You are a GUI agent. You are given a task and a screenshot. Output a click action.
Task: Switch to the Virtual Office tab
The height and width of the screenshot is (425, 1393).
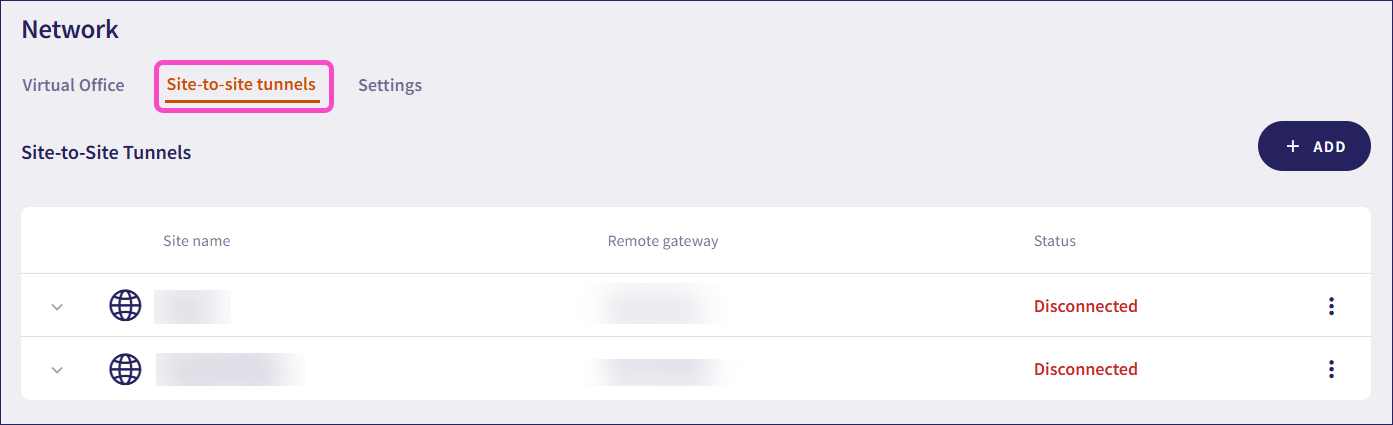[x=73, y=85]
